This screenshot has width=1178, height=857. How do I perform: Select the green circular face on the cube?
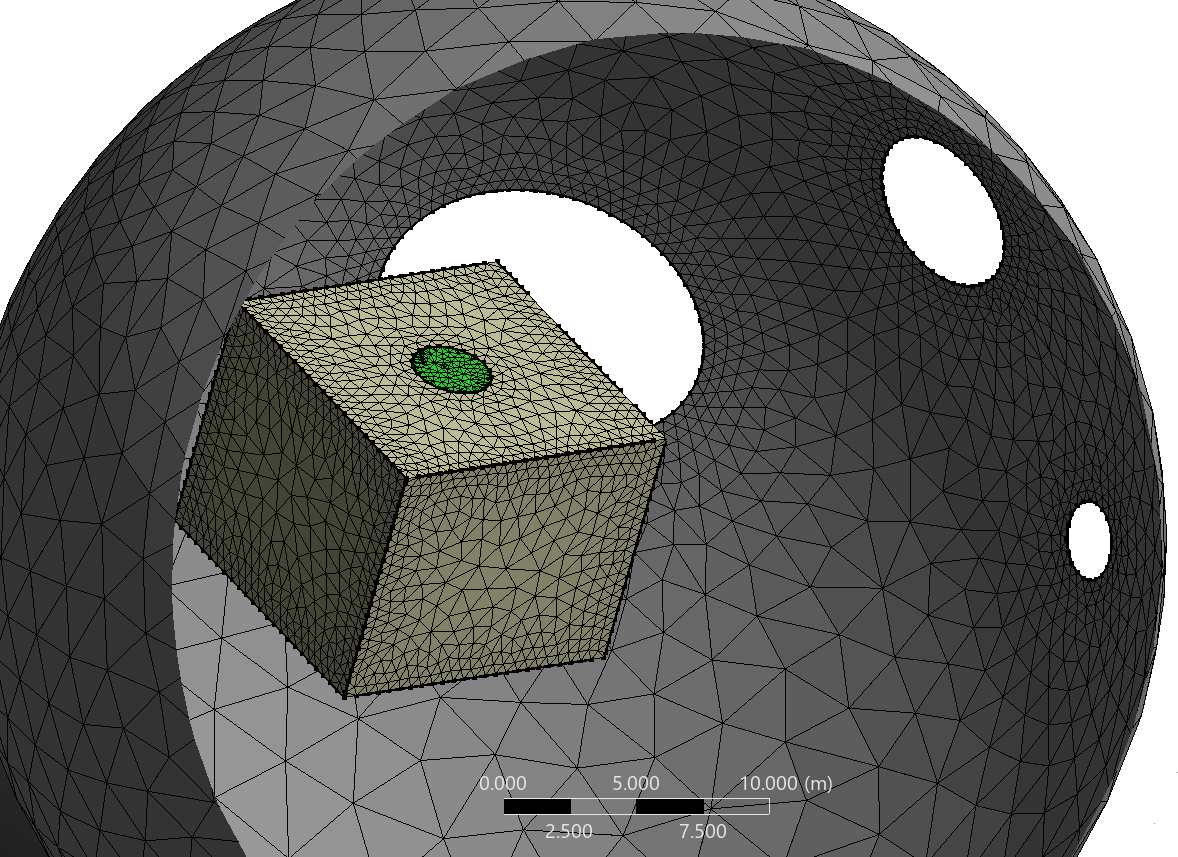click(x=451, y=369)
